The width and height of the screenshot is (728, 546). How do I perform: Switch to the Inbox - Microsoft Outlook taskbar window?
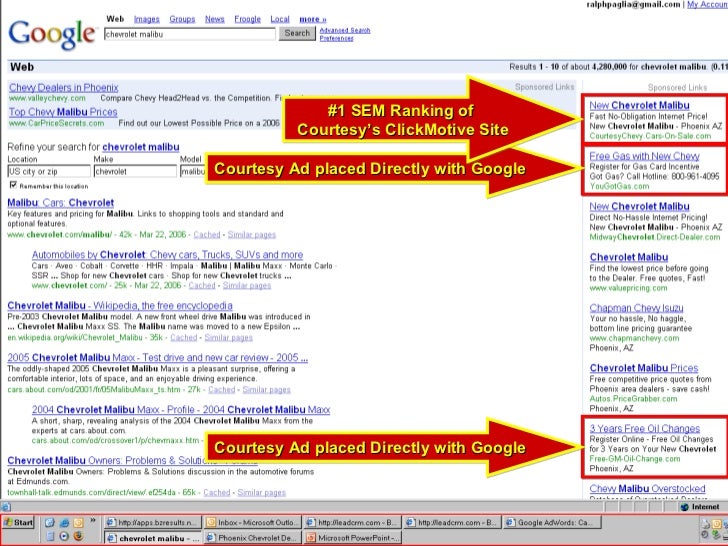tap(253, 522)
